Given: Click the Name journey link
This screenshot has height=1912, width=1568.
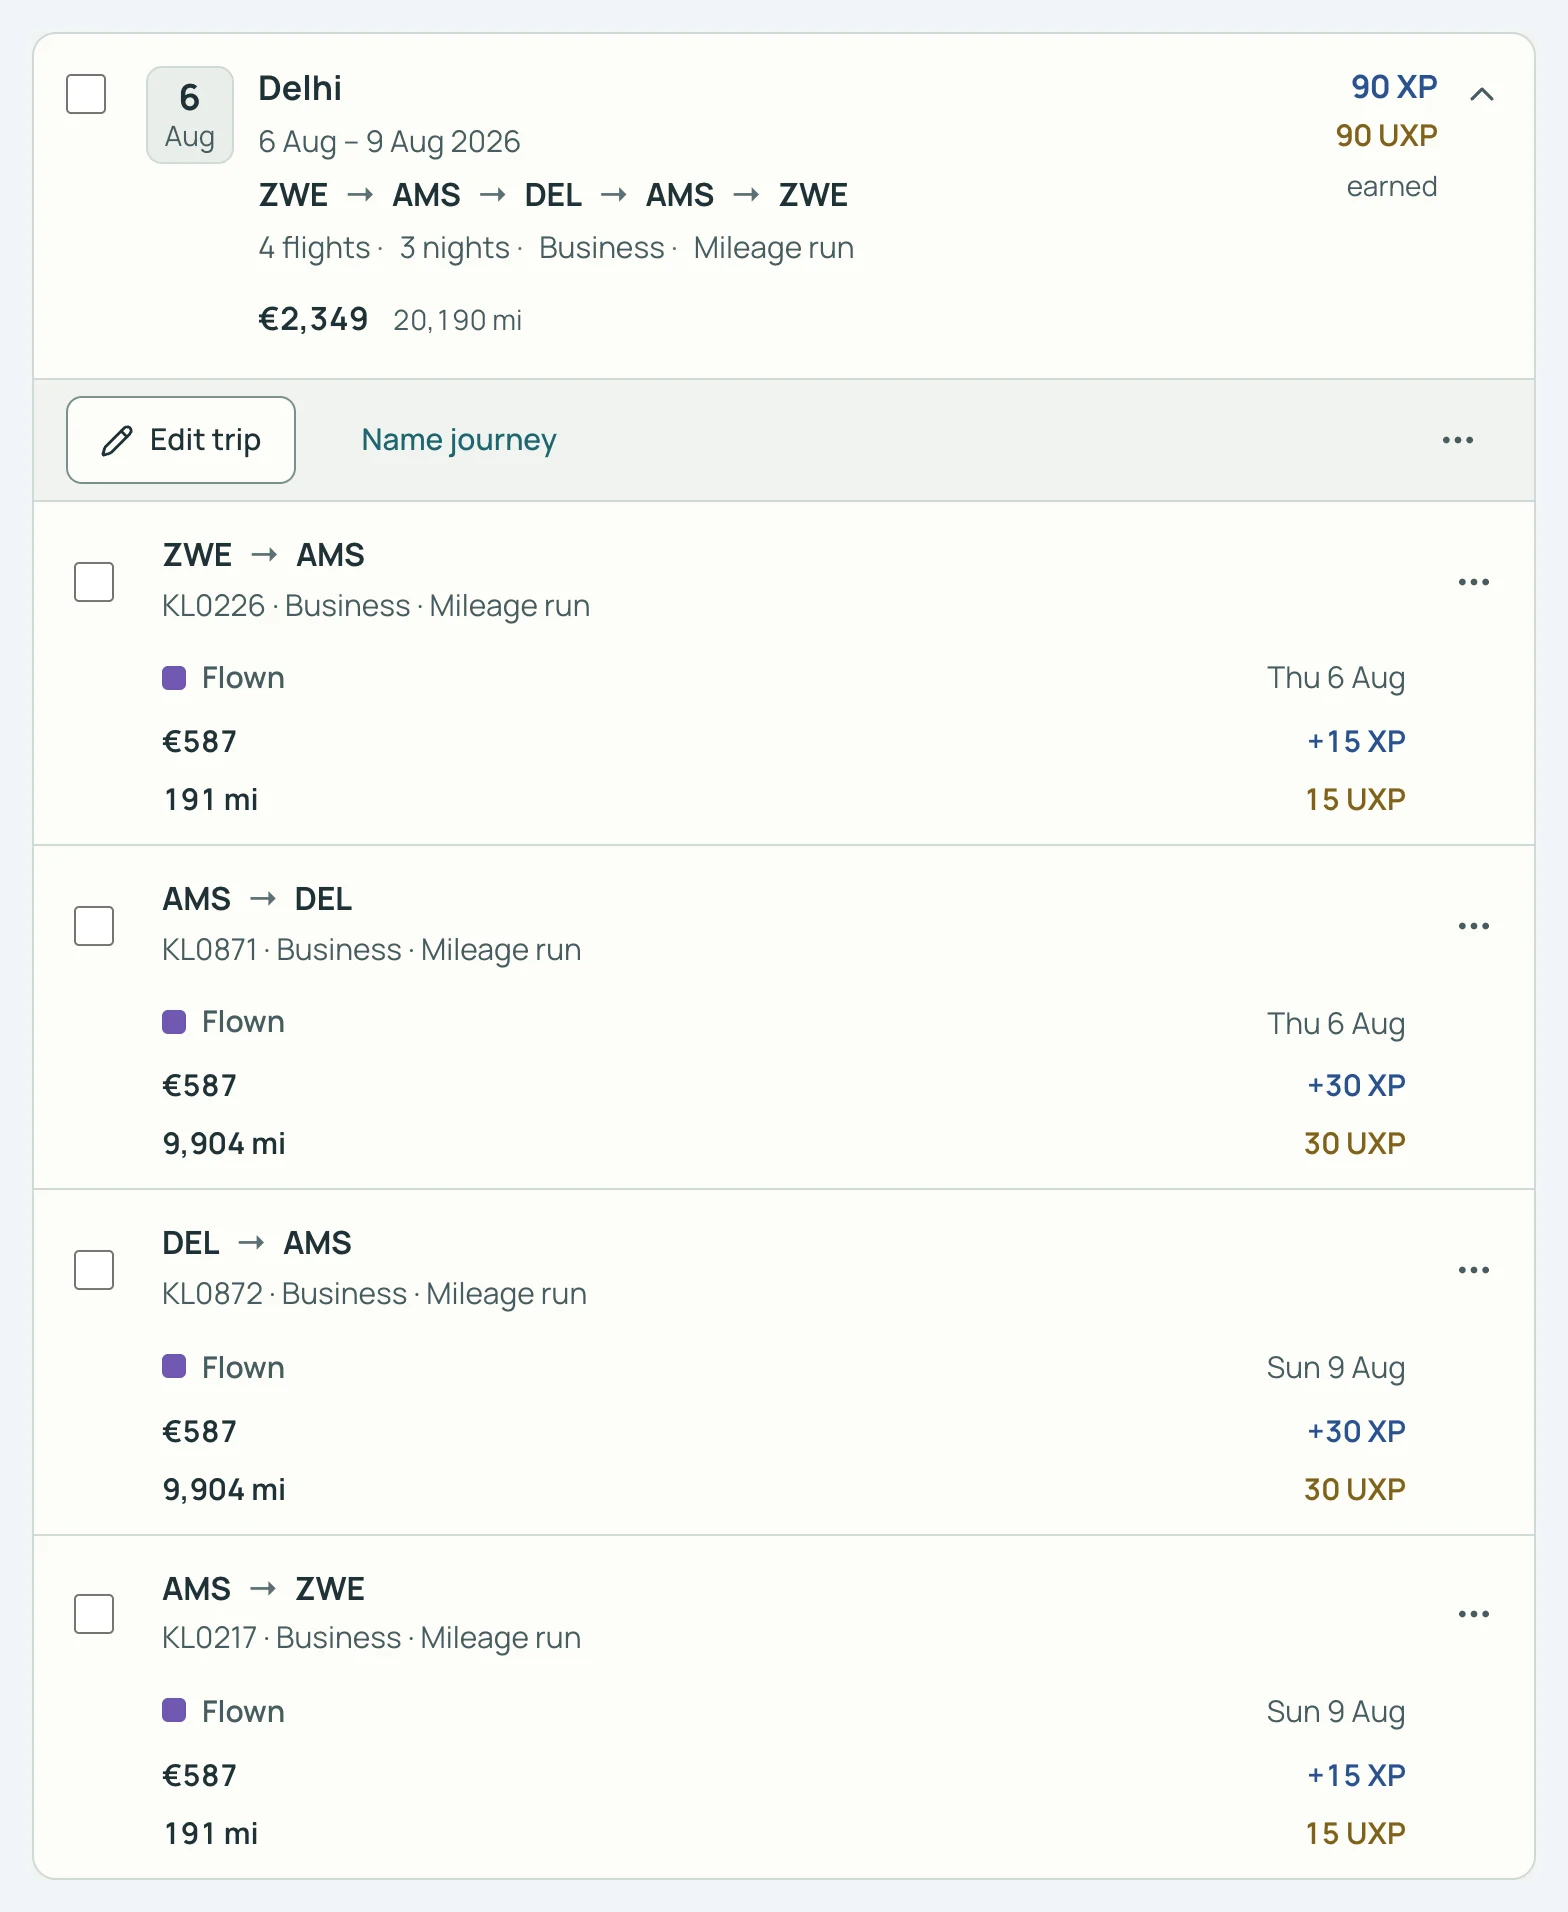Looking at the screenshot, I should click(x=459, y=440).
